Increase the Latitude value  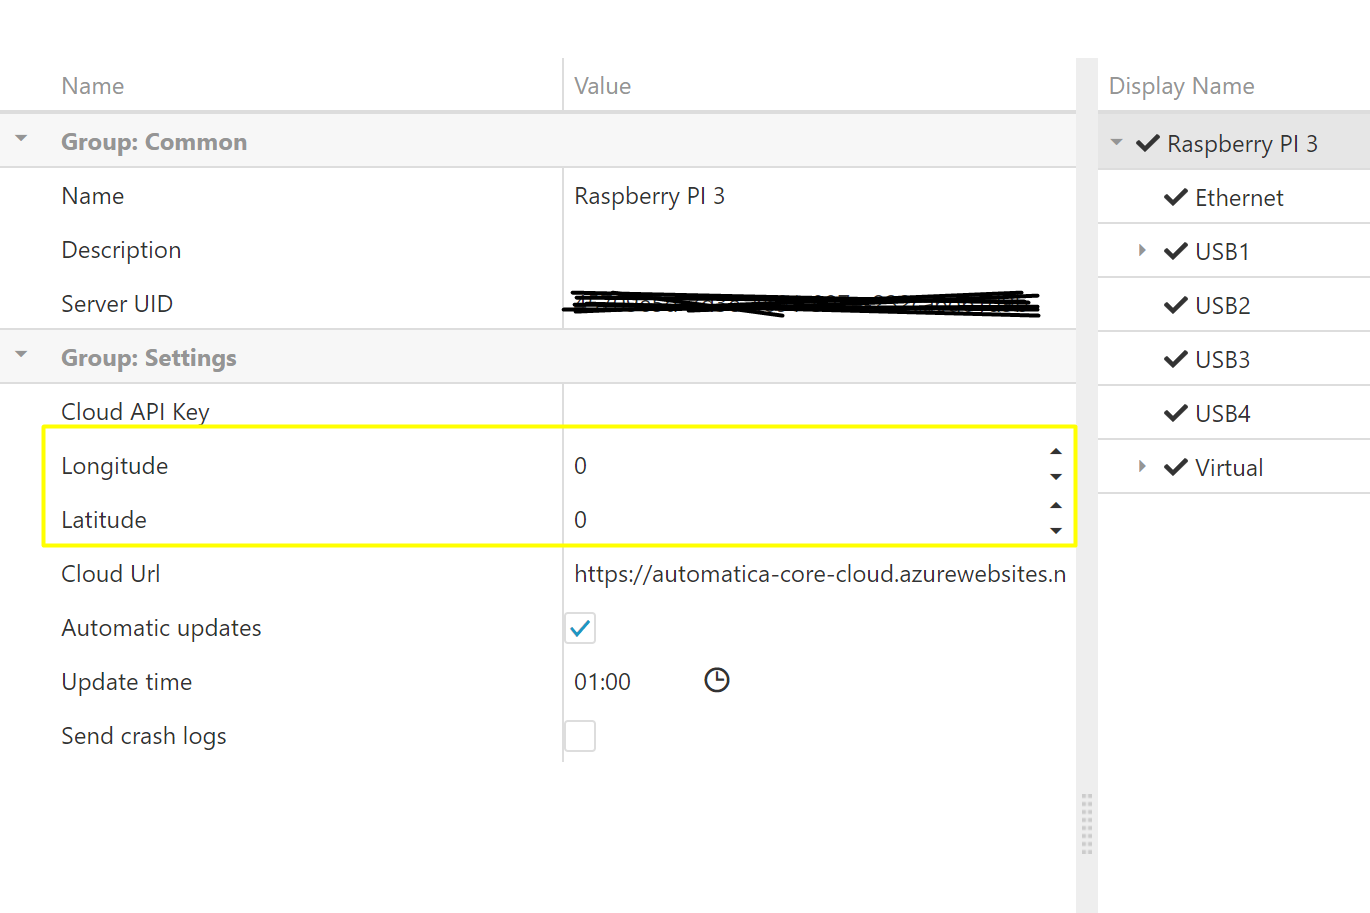[x=1056, y=506]
